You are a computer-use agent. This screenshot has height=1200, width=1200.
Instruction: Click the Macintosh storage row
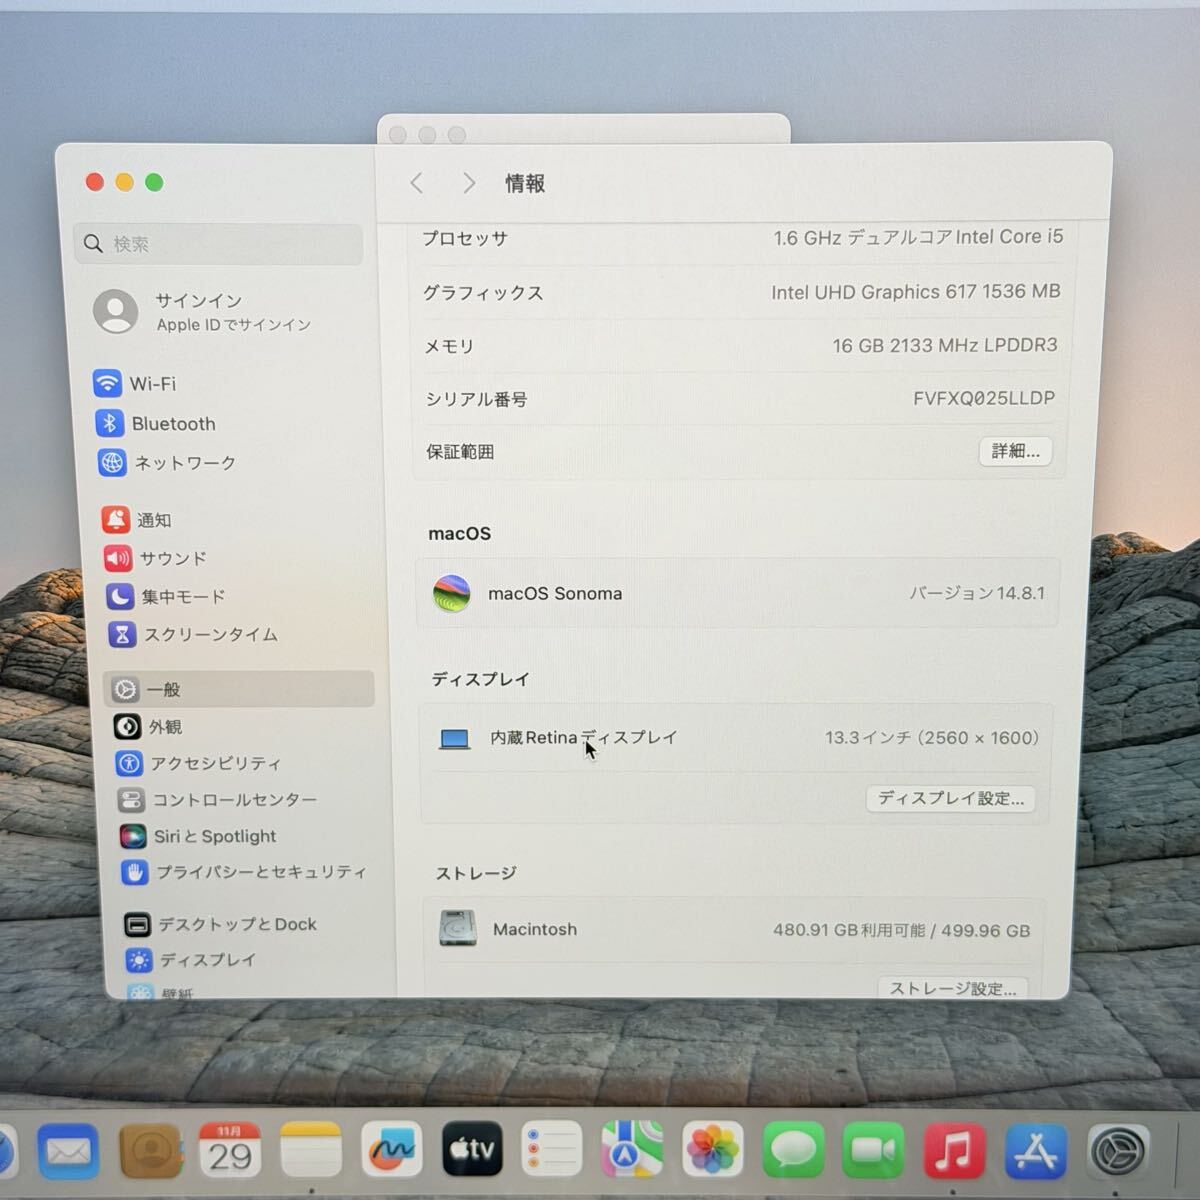pyautogui.click(x=734, y=930)
